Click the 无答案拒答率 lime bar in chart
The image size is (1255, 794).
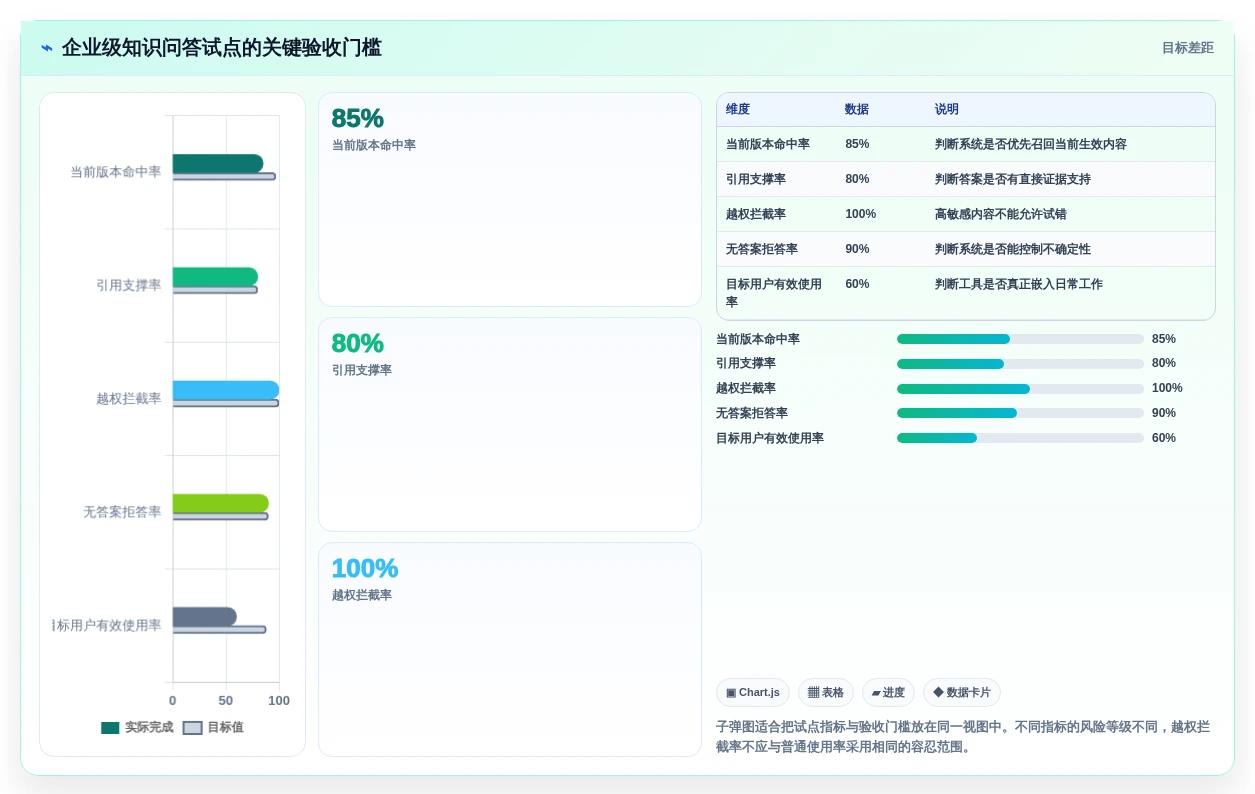pos(221,503)
